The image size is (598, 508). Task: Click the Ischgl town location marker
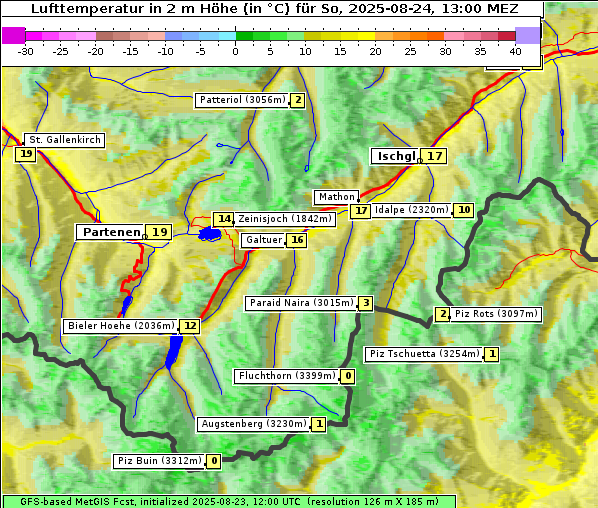[x=420, y=161]
